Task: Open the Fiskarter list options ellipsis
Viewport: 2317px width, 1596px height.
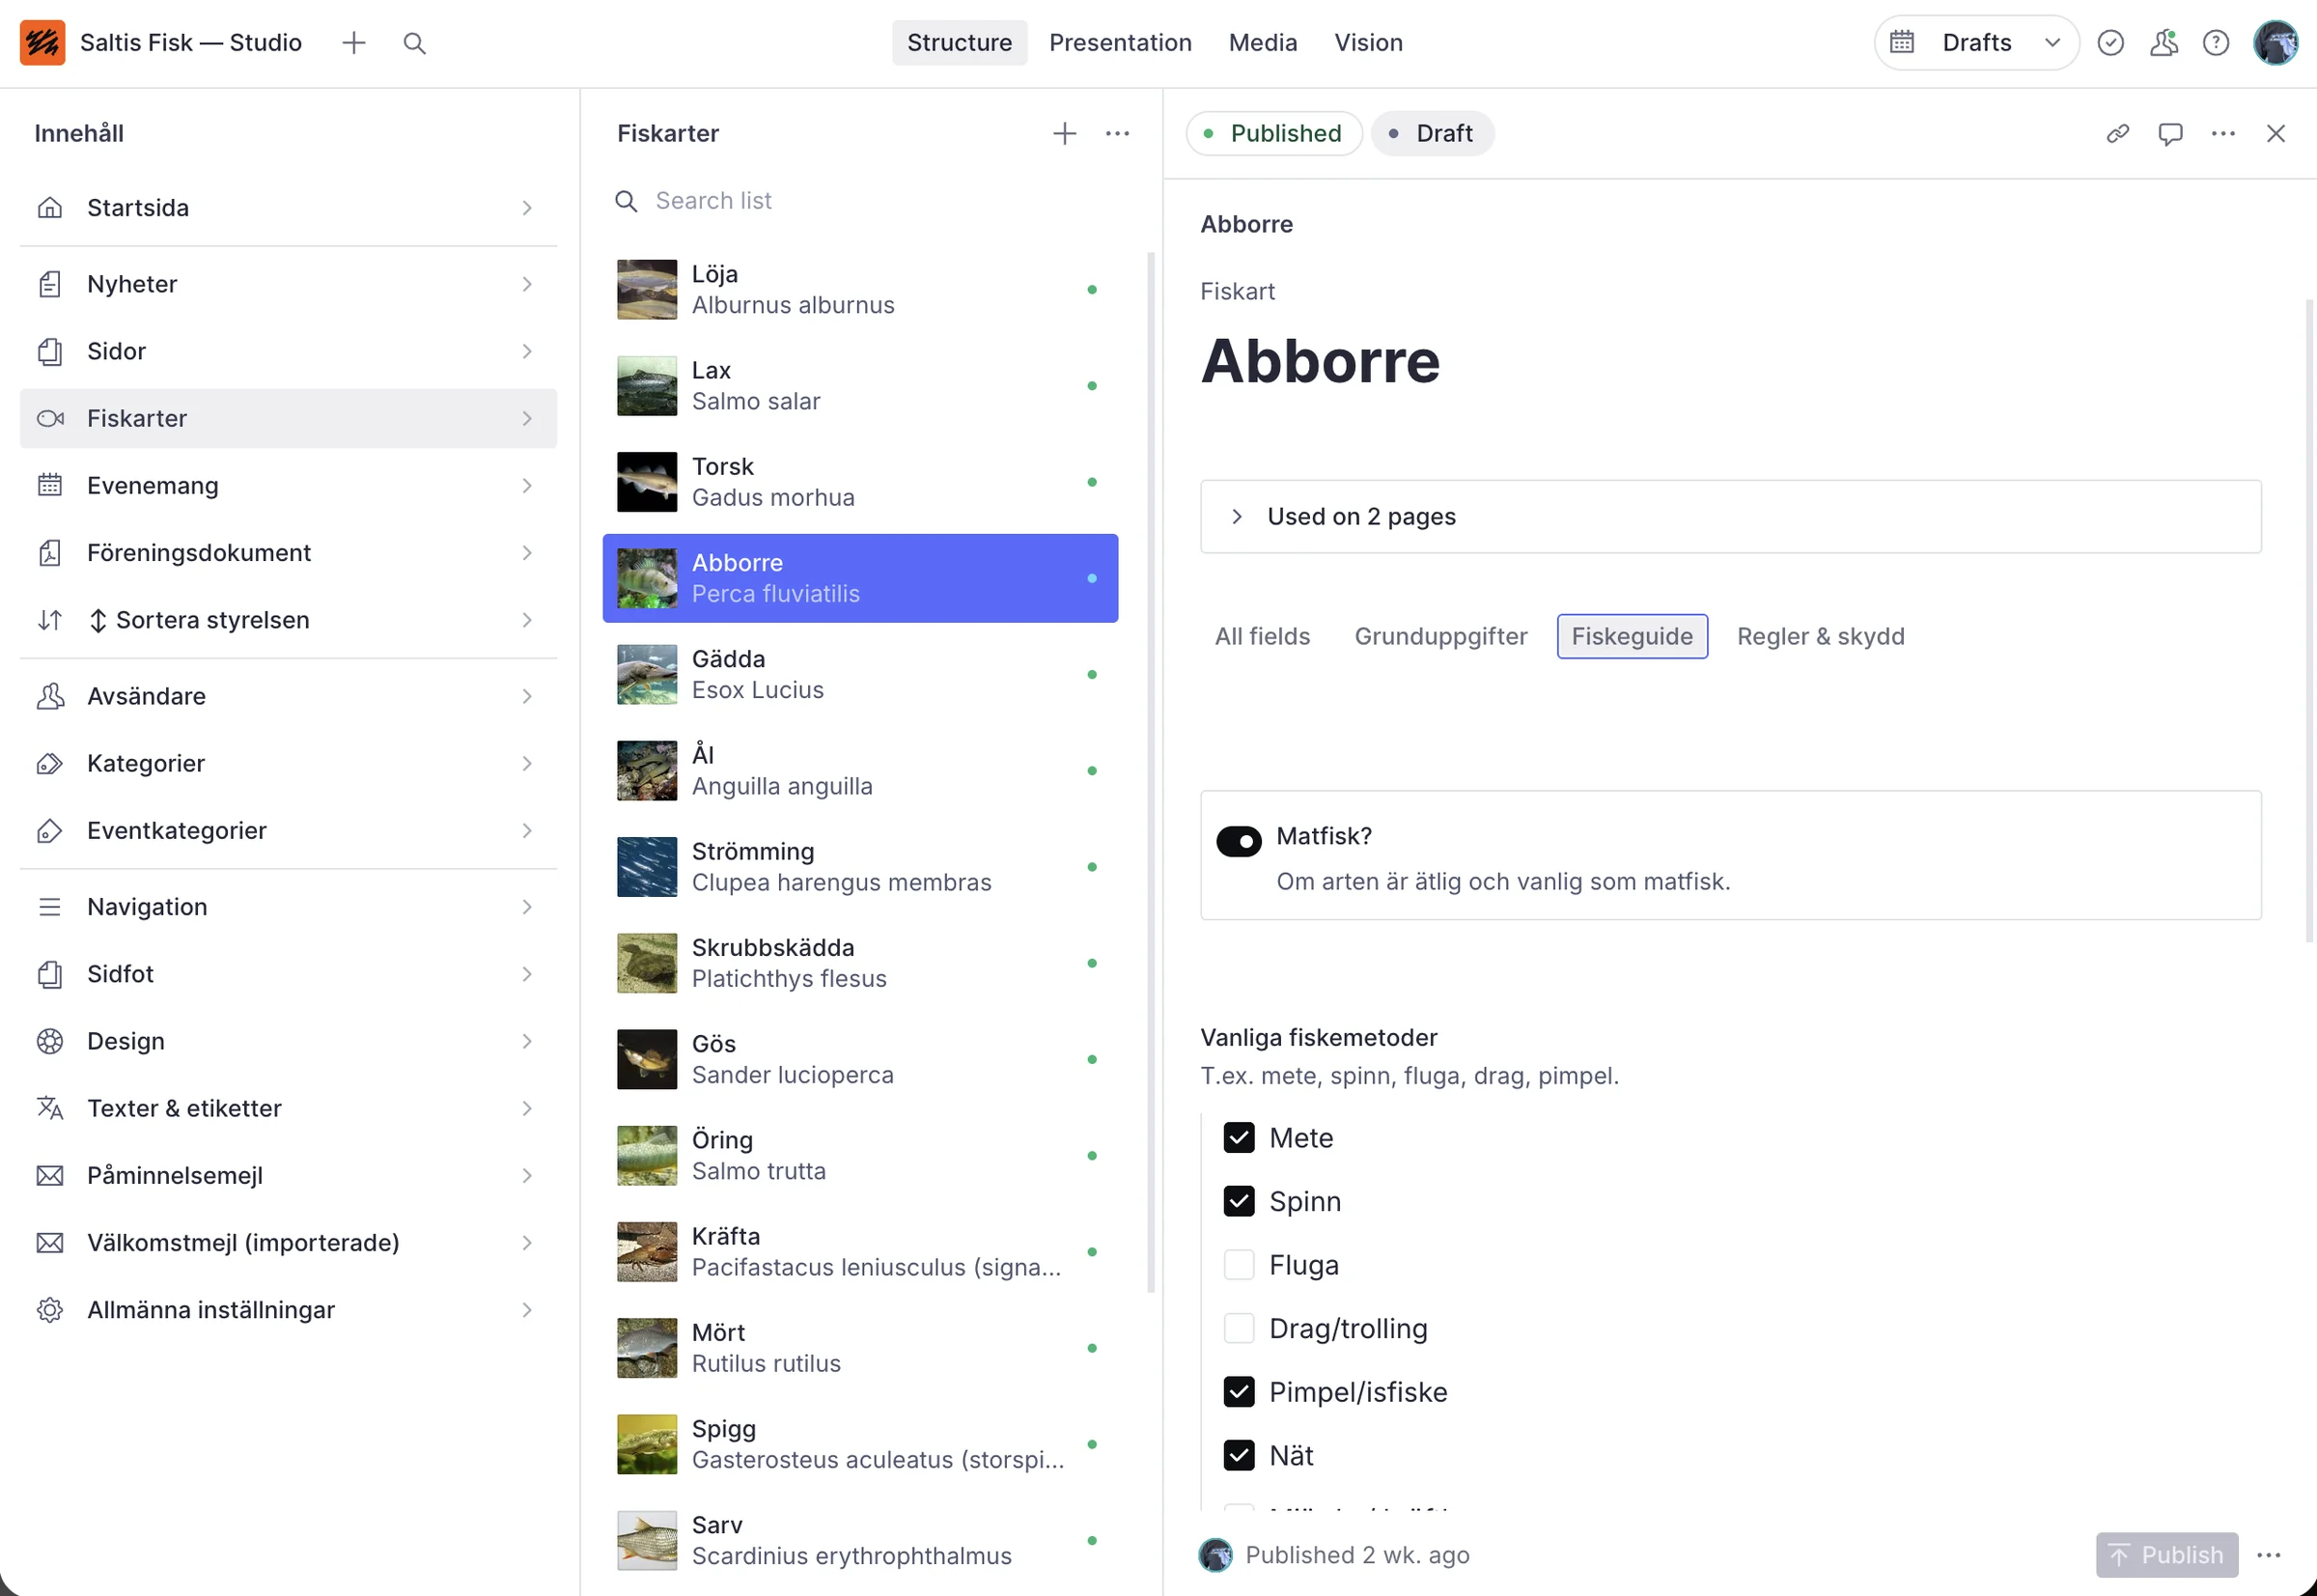Action: (1117, 133)
